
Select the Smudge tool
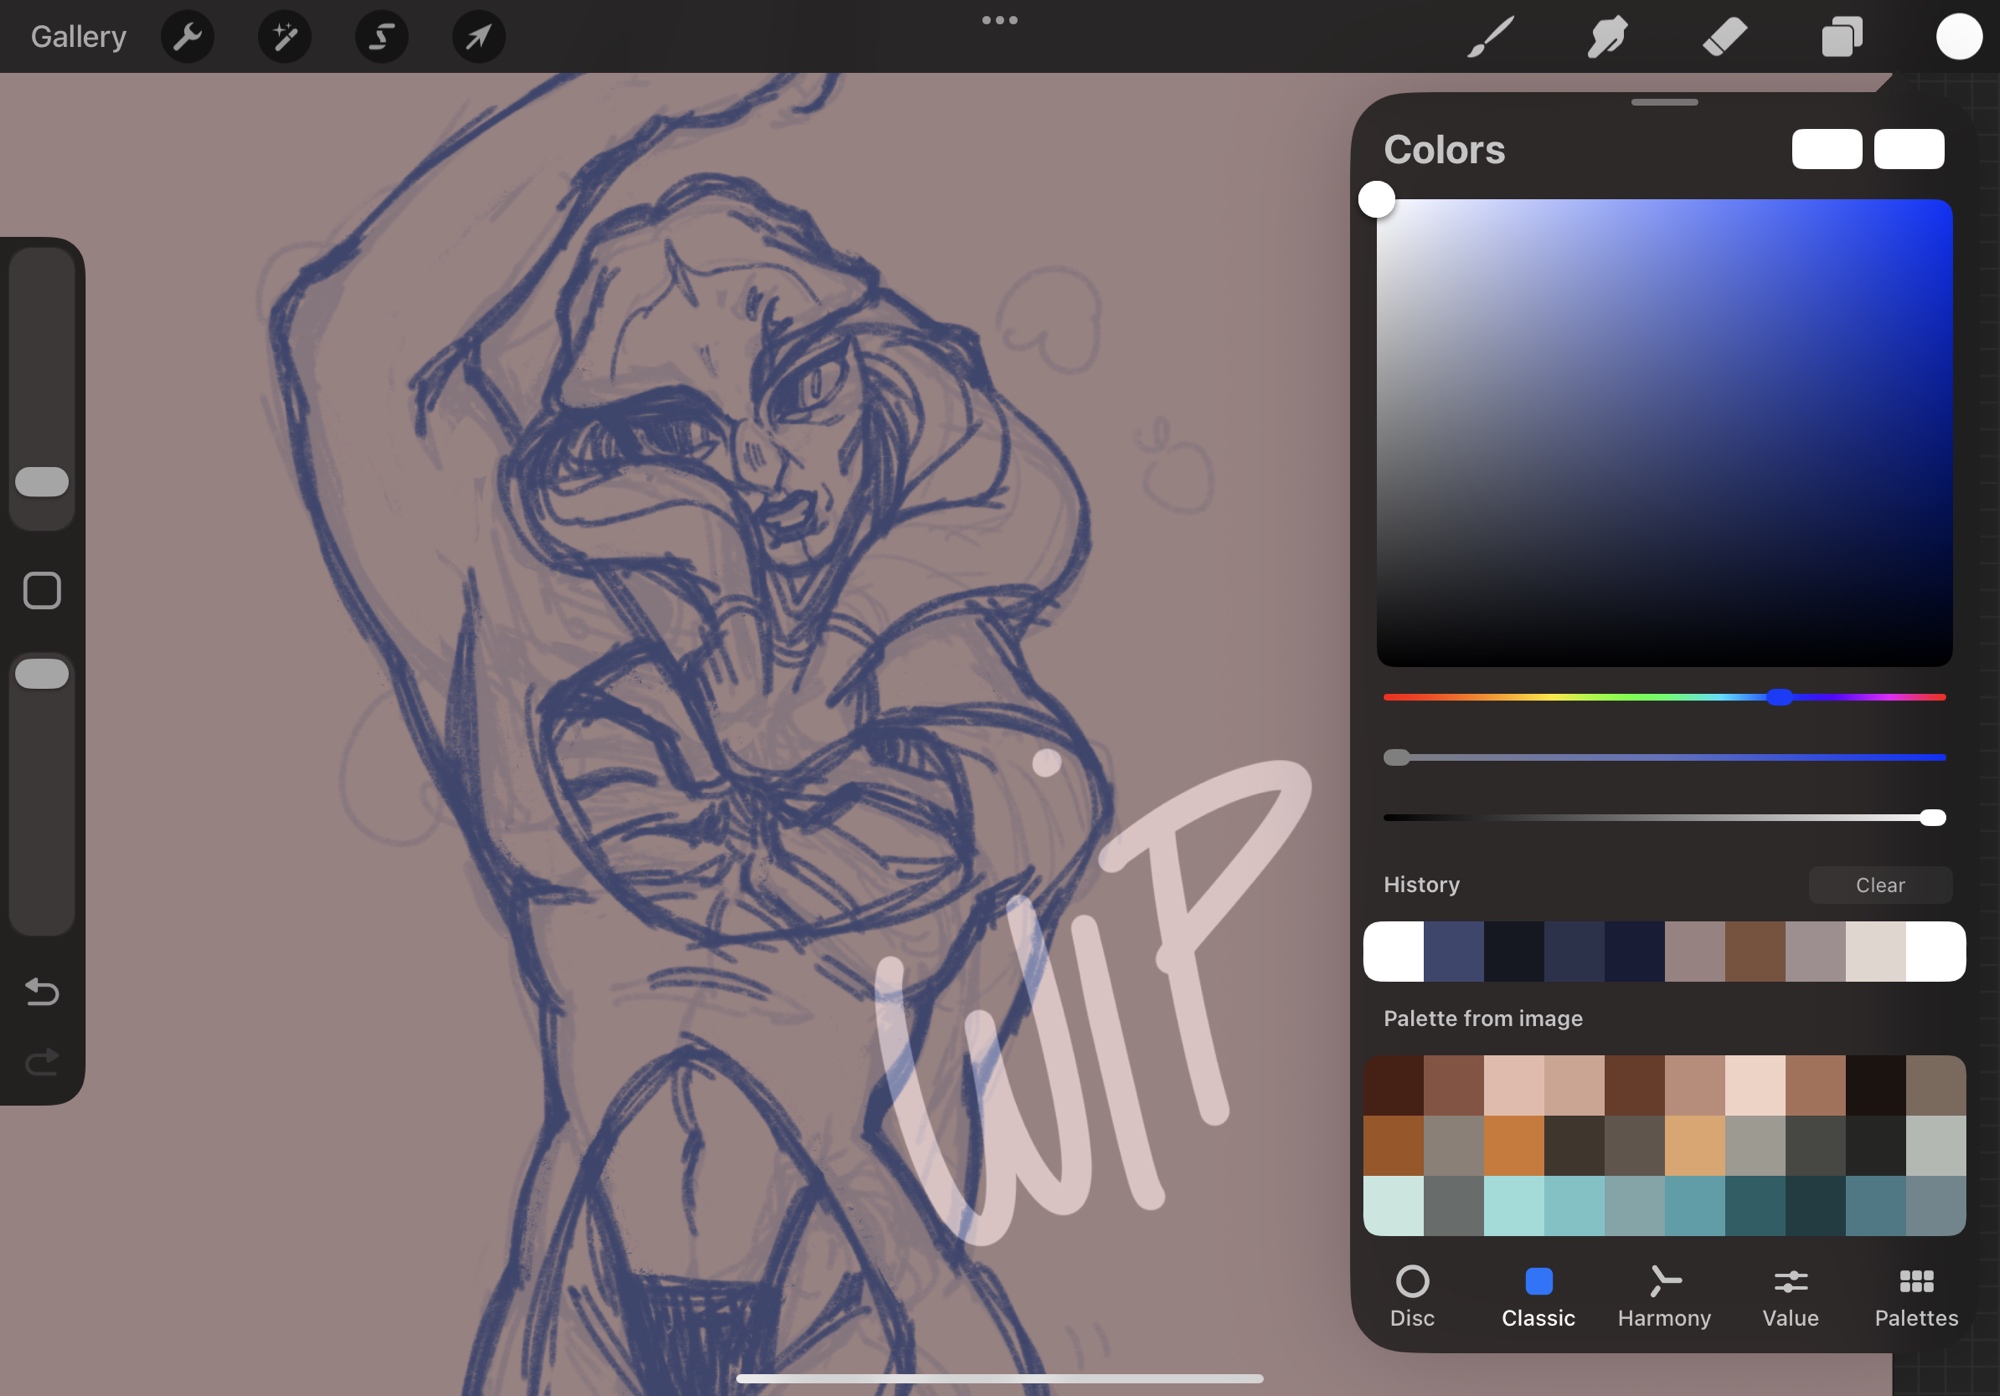click(x=1607, y=37)
